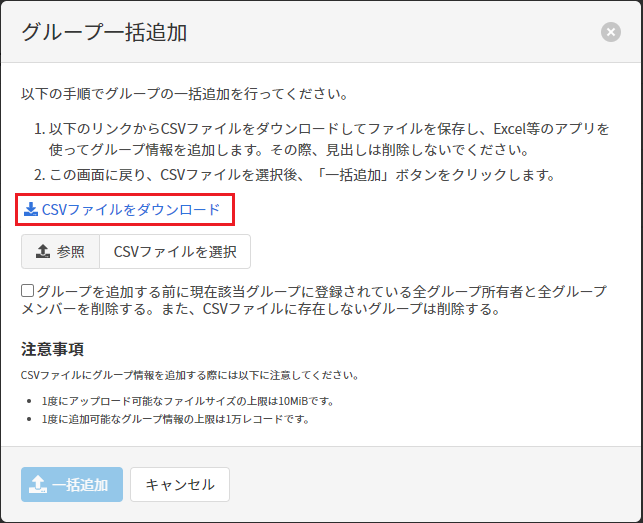This screenshot has width=643, height=523.
Task: Cancel the dialog using キャンセル
Action: 180,484
